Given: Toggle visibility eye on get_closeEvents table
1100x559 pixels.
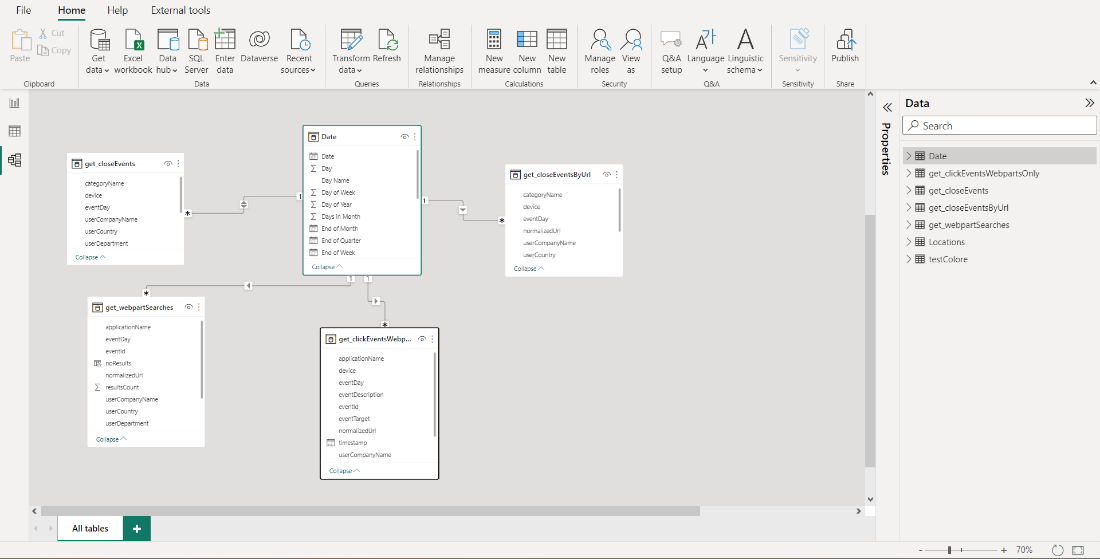Looking at the screenshot, I should pyautogui.click(x=168, y=163).
